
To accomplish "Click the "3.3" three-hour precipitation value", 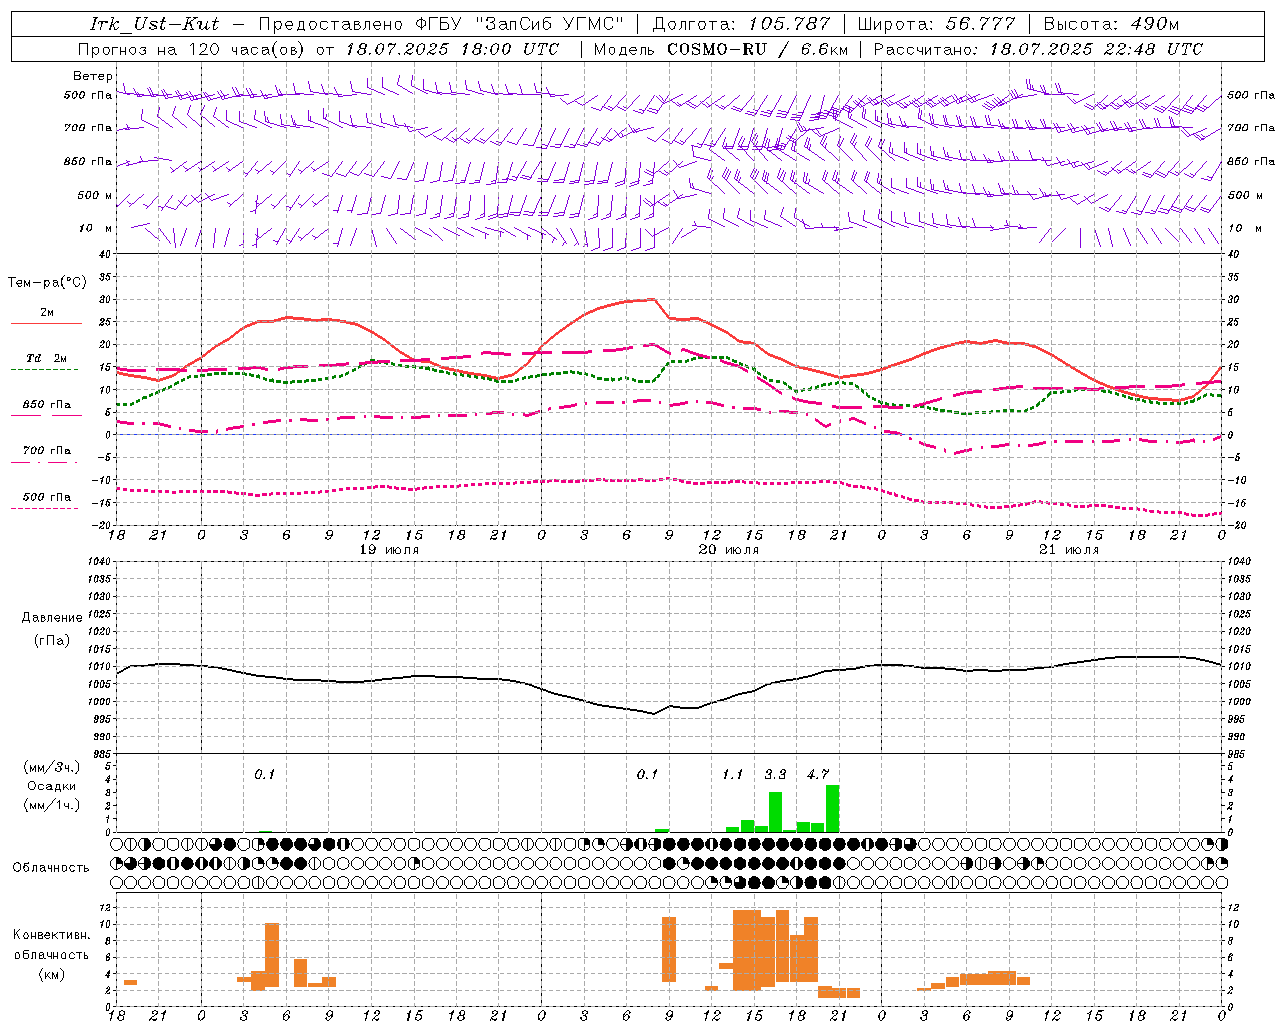I will click(775, 774).
